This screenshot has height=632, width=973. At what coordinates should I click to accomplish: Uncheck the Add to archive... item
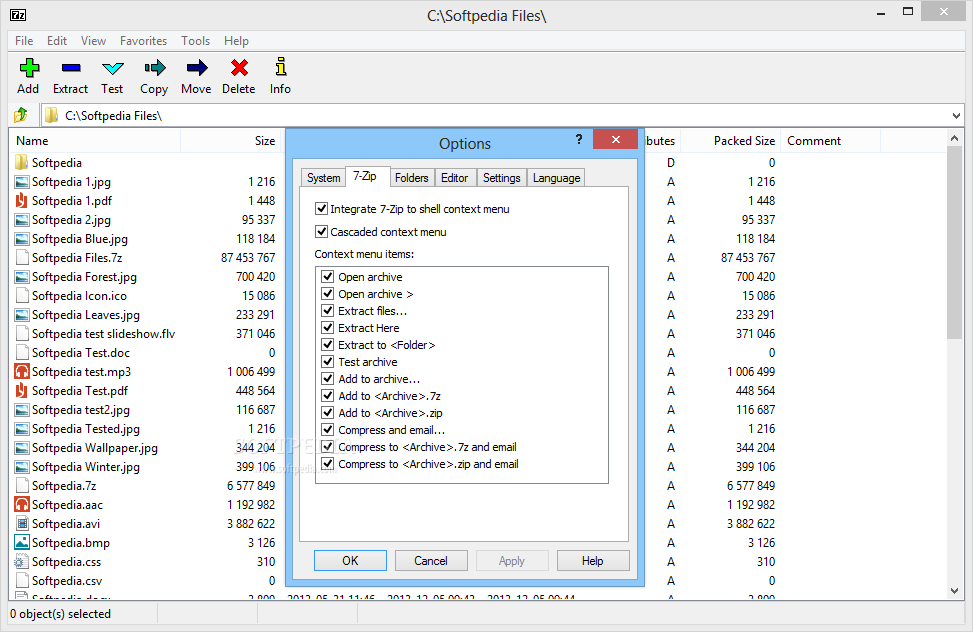[x=328, y=379]
